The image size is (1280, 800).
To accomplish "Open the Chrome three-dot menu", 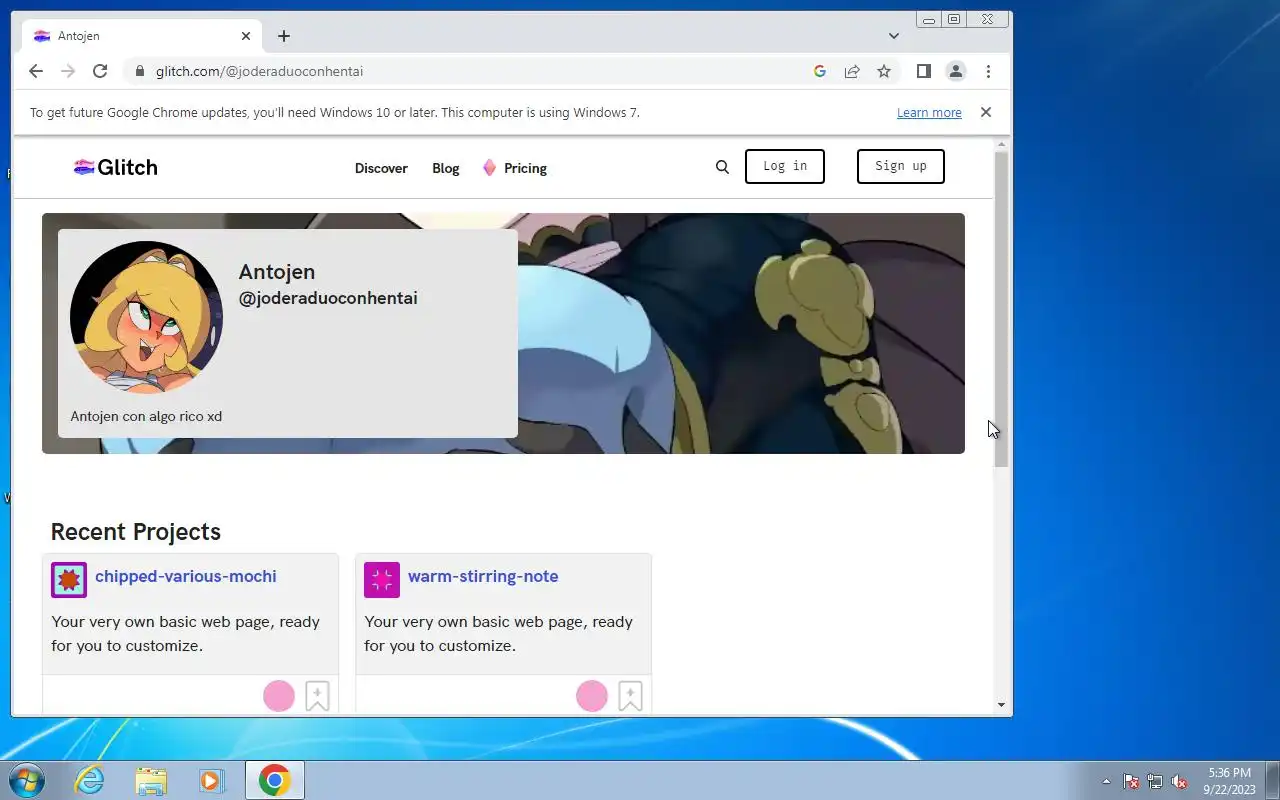I will [x=988, y=71].
